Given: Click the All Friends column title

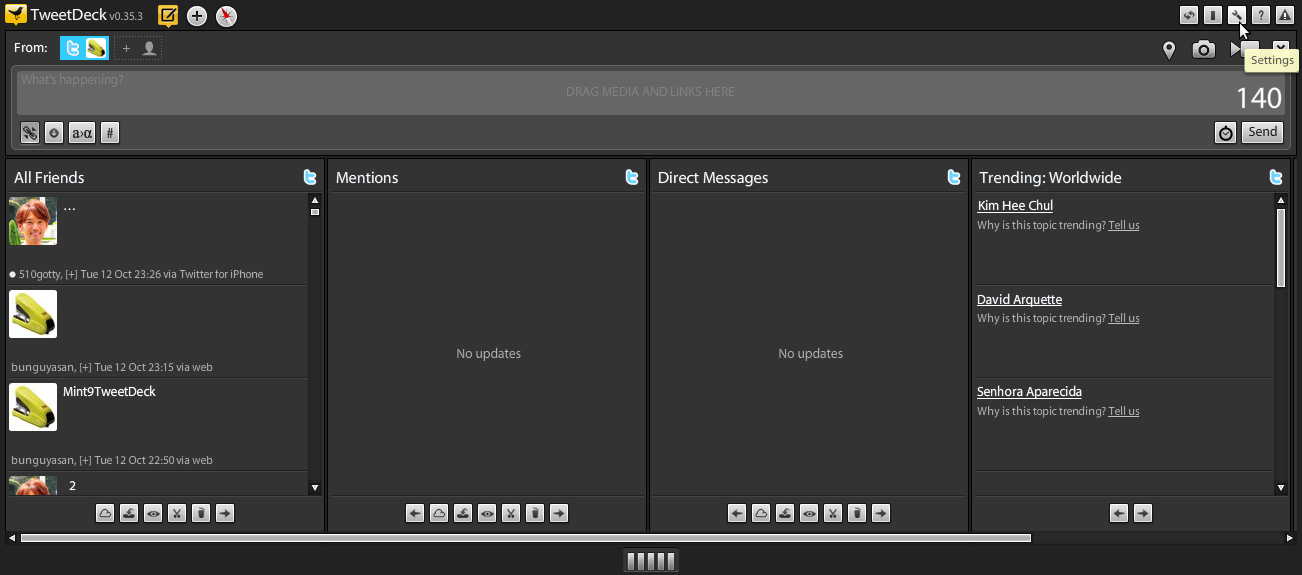Looking at the screenshot, I should (x=49, y=178).
